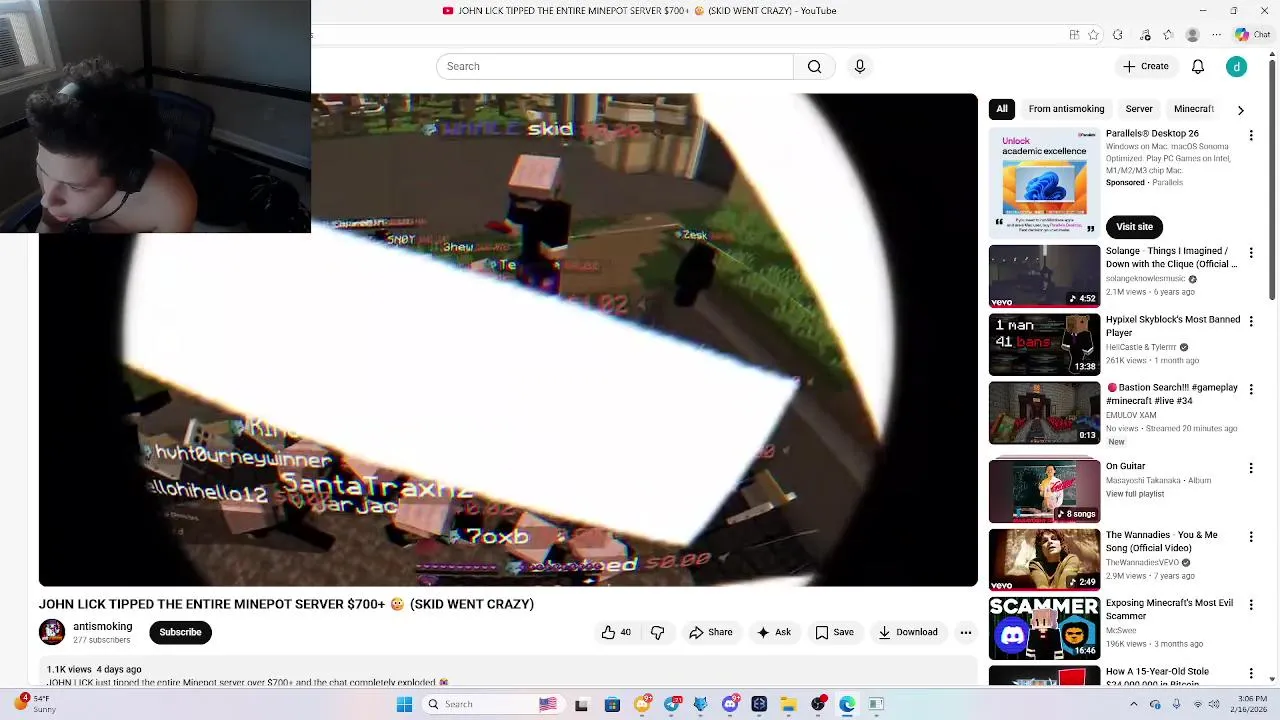This screenshot has width=1280, height=720.
Task: Show more filter chips with the arrow
Action: click(x=1241, y=110)
